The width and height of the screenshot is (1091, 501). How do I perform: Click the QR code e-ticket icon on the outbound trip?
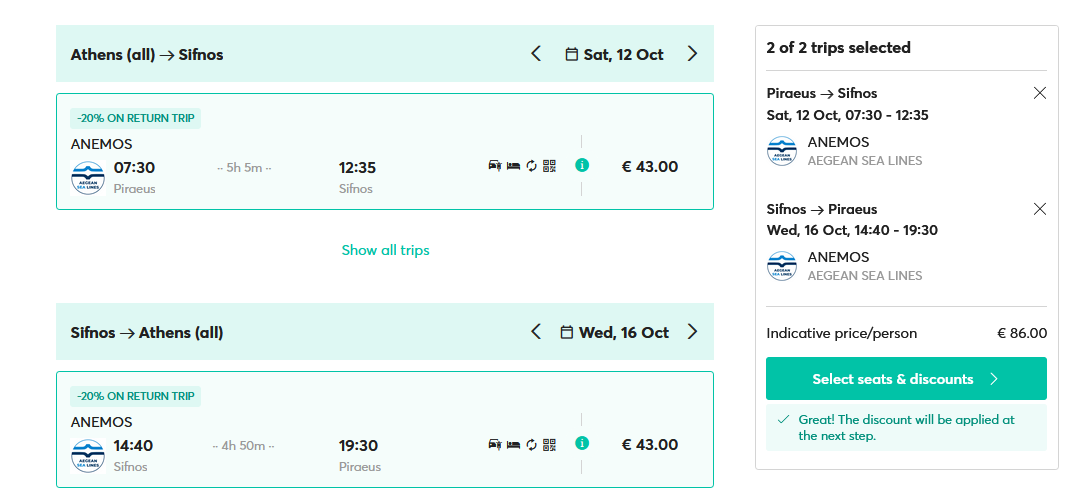tap(549, 165)
